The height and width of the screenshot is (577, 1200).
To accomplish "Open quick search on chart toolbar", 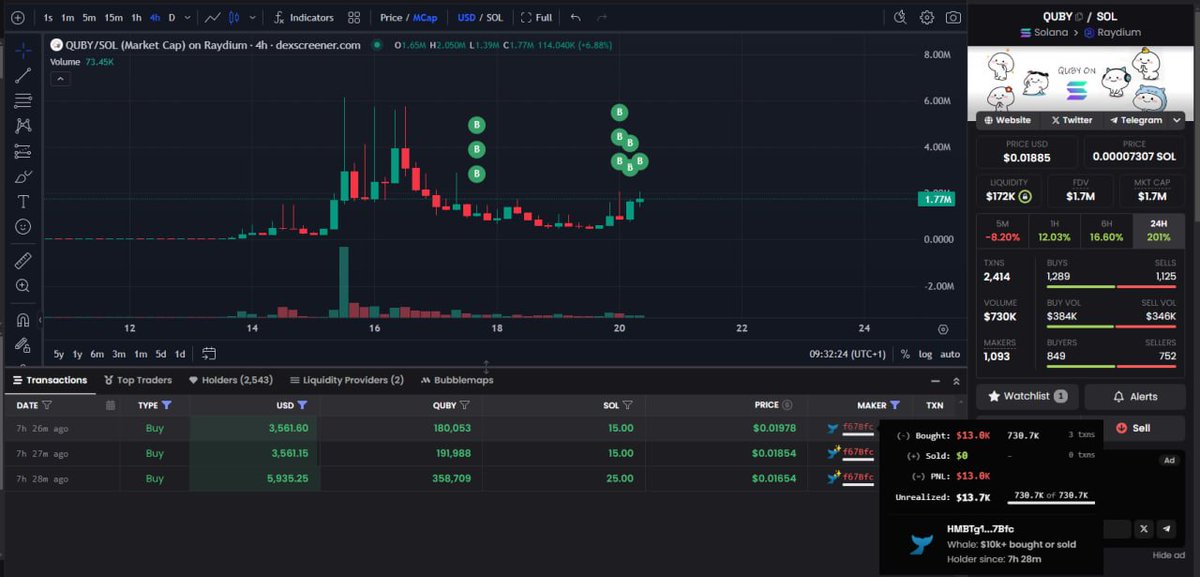I will pyautogui.click(x=900, y=17).
